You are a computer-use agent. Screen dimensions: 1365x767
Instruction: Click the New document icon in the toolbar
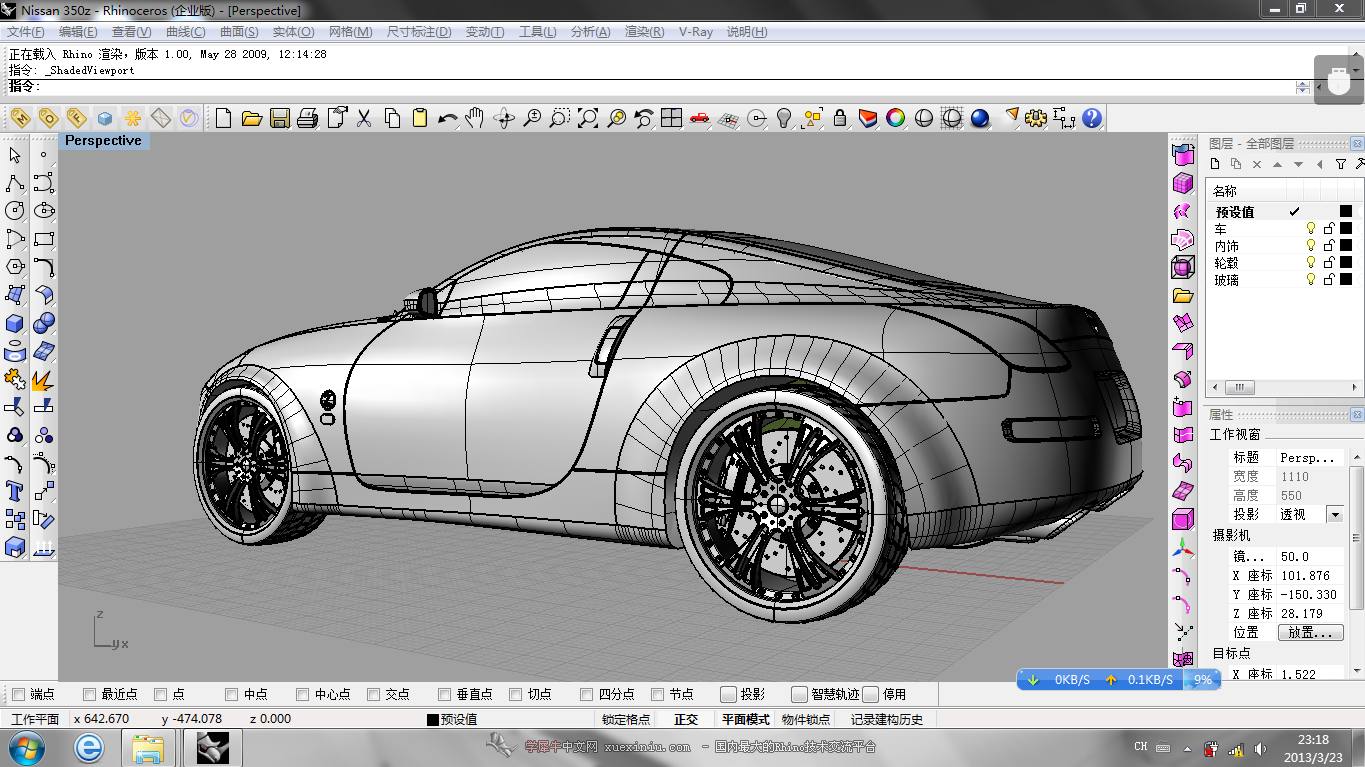click(x=224, y=118)
